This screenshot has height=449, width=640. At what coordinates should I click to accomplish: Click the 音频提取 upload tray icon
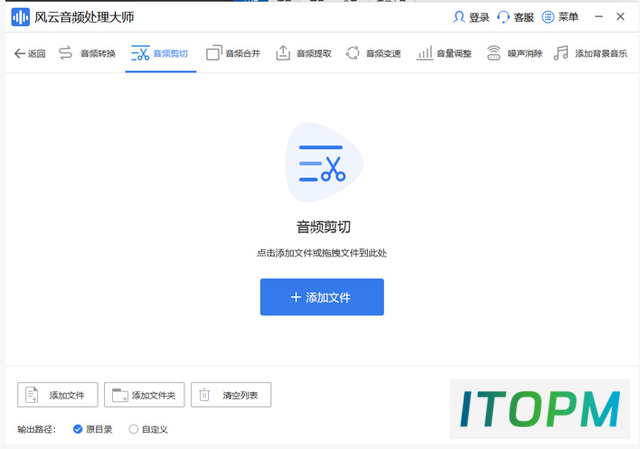[283, 53]
